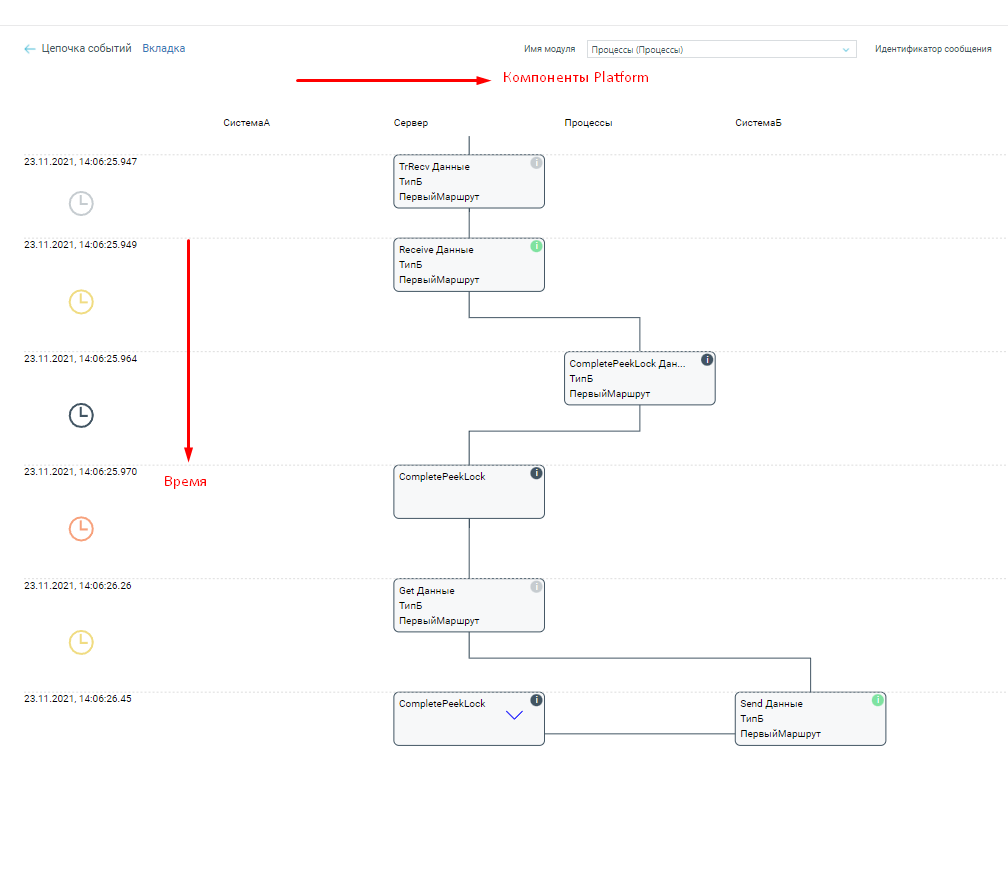Screen dimensions: 1008x888
Task: Go back via Цепочка событий label
Action: point(86,48)
